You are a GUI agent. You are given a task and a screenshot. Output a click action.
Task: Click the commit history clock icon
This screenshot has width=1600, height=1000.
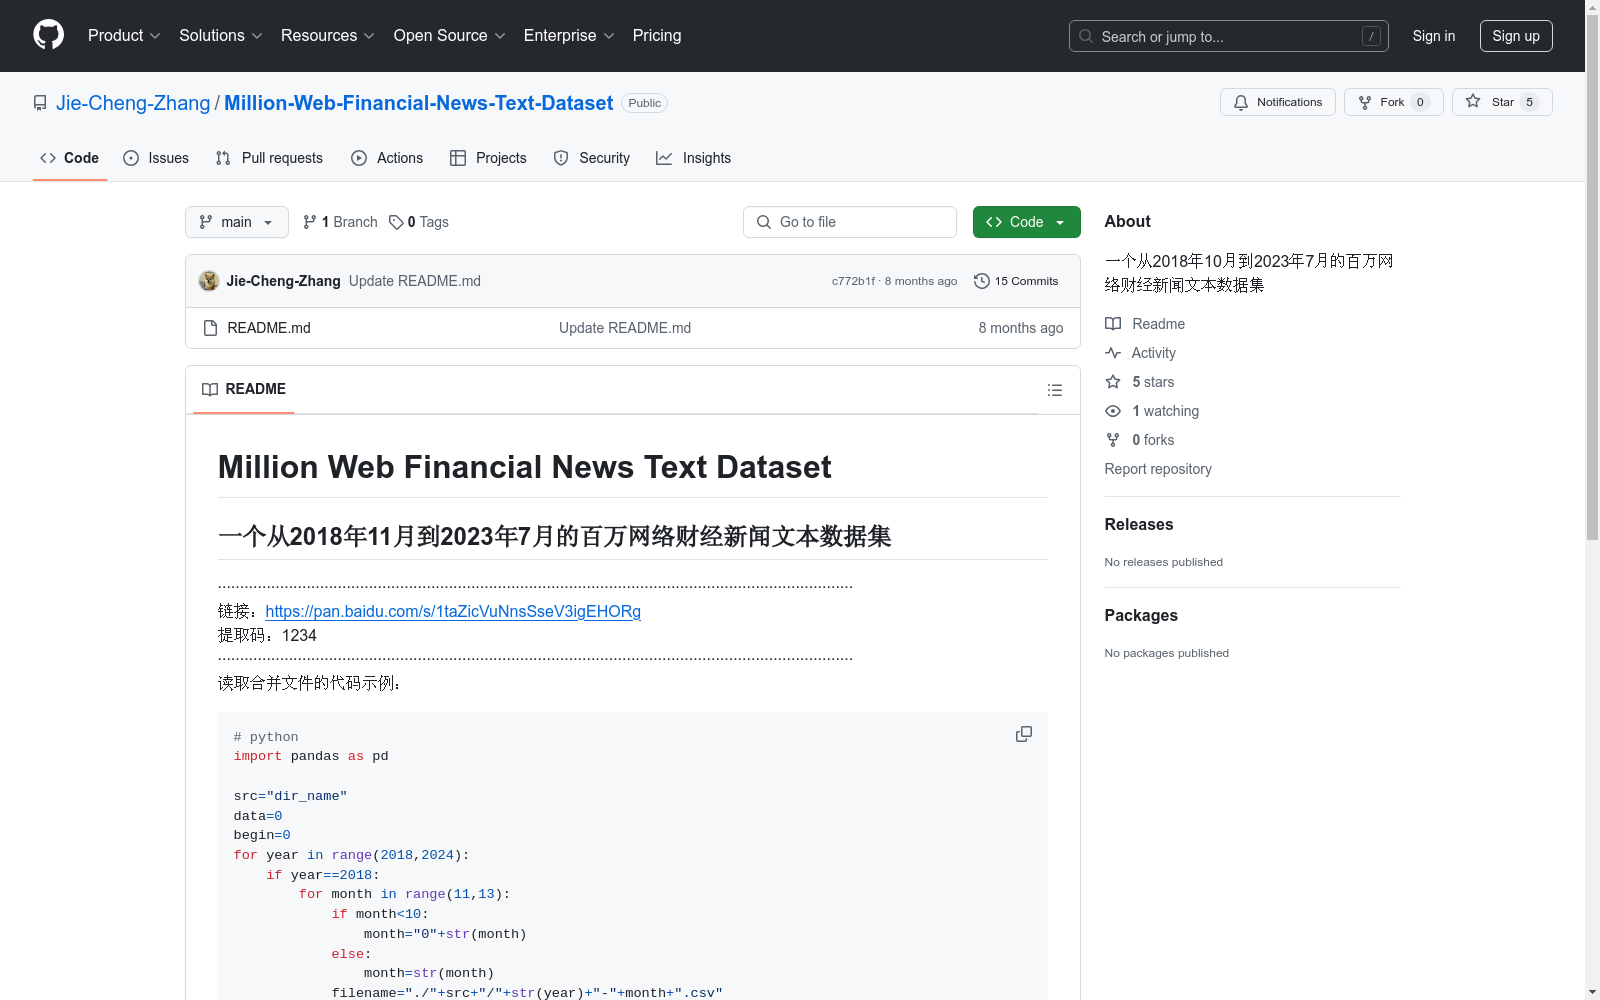coord(982,281)
